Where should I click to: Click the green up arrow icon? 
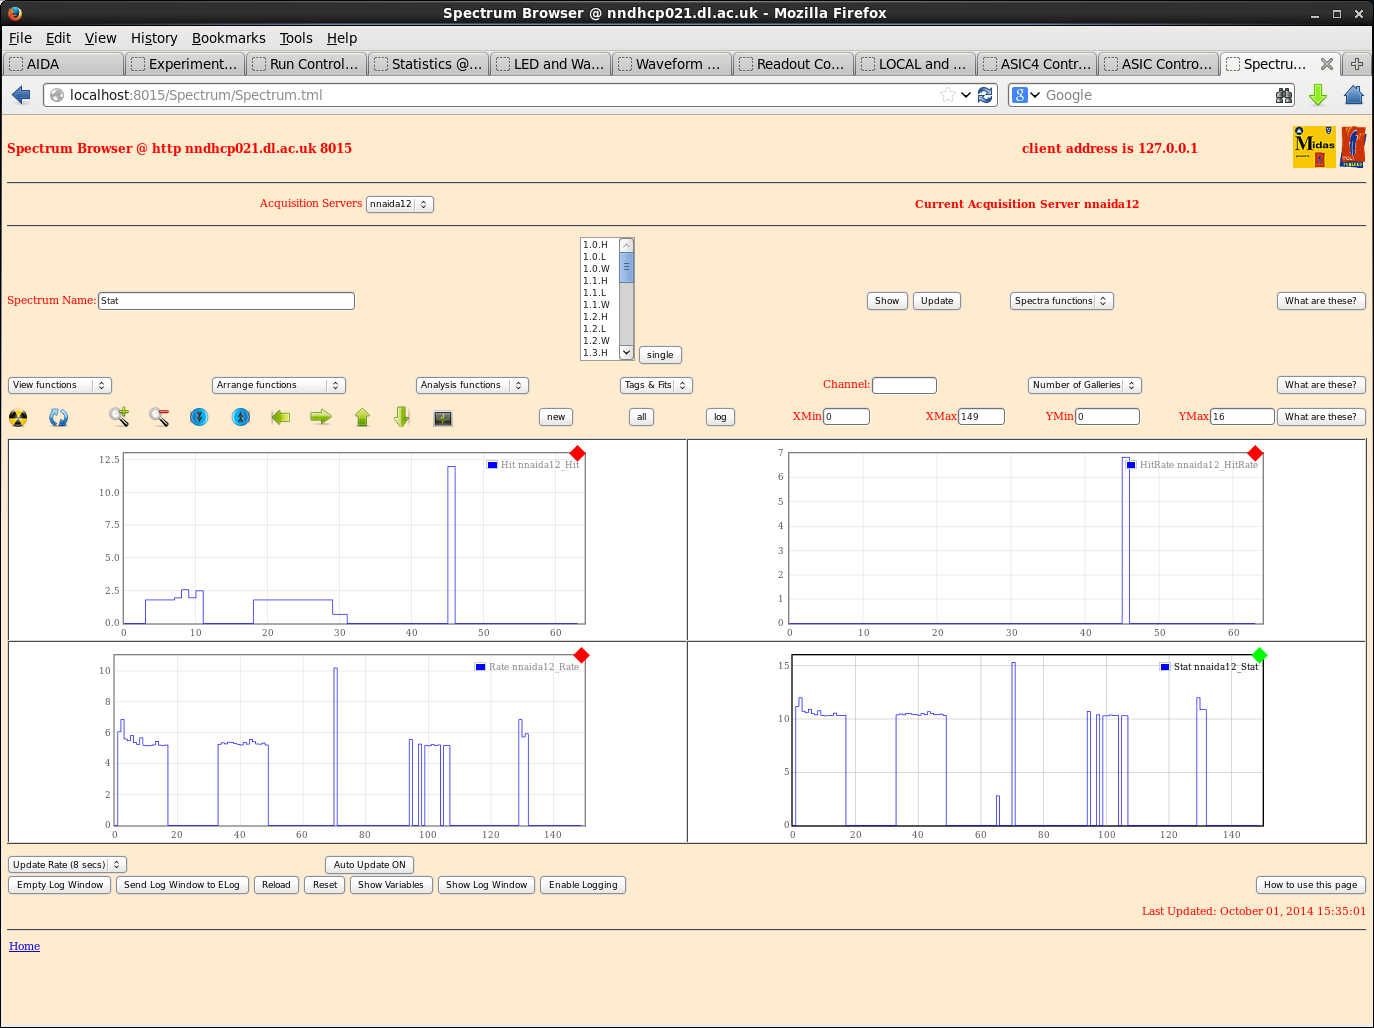(362, 417)
